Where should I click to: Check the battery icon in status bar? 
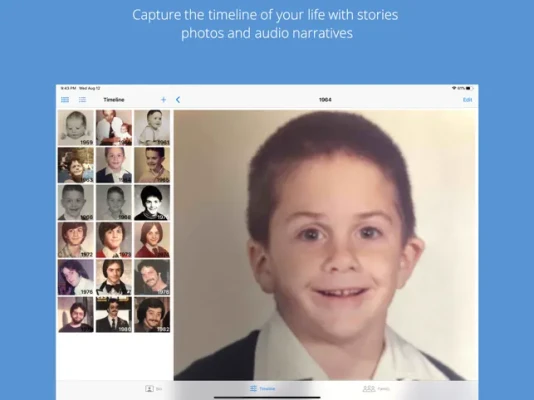click(x=470, y=88)
